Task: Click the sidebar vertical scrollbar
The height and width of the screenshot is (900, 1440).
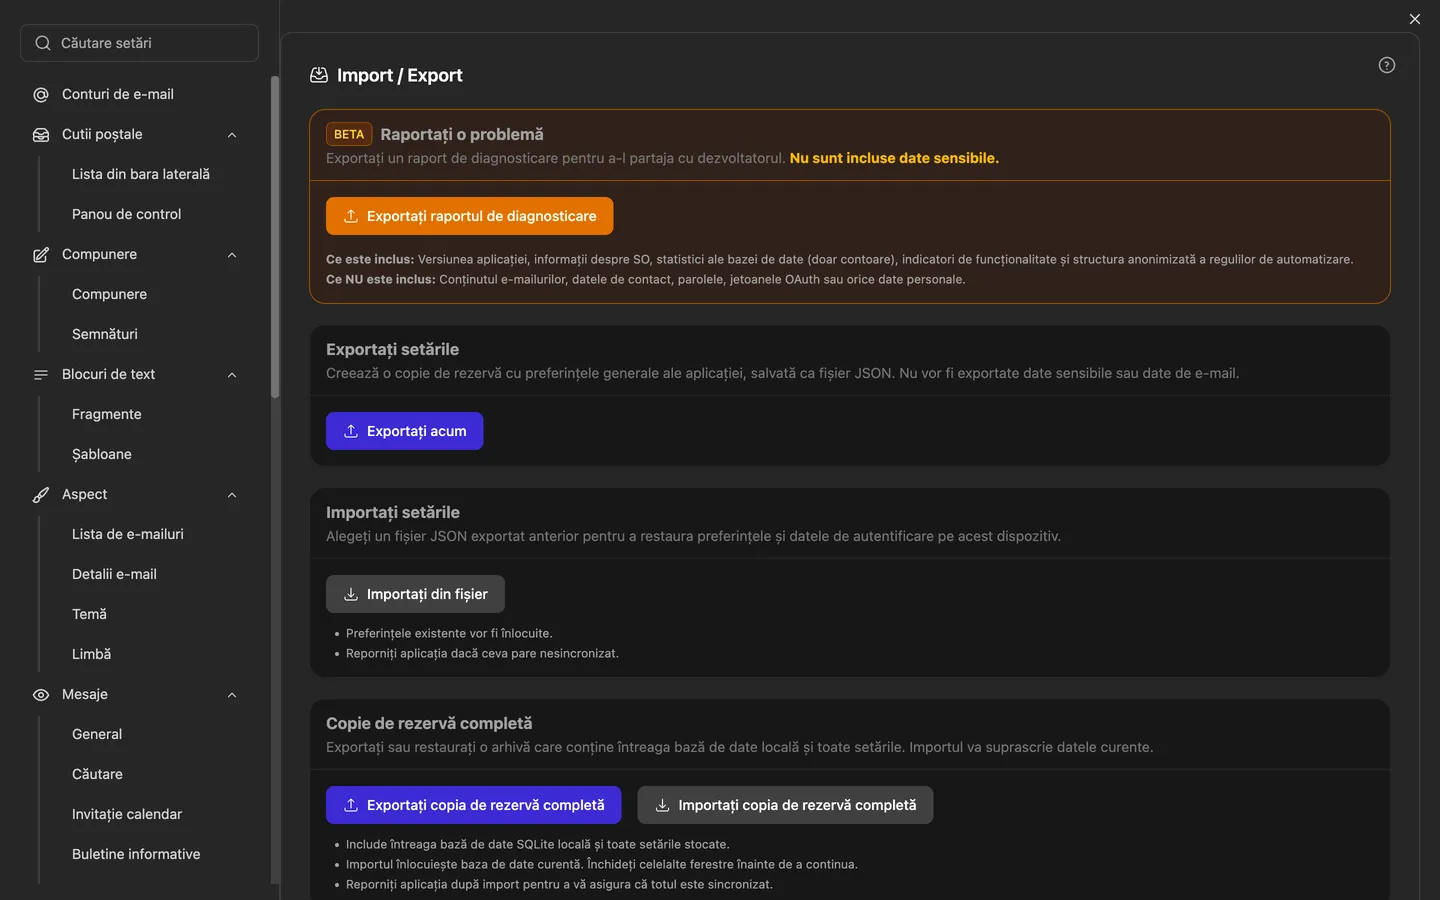Action: [x=275, y=238]
